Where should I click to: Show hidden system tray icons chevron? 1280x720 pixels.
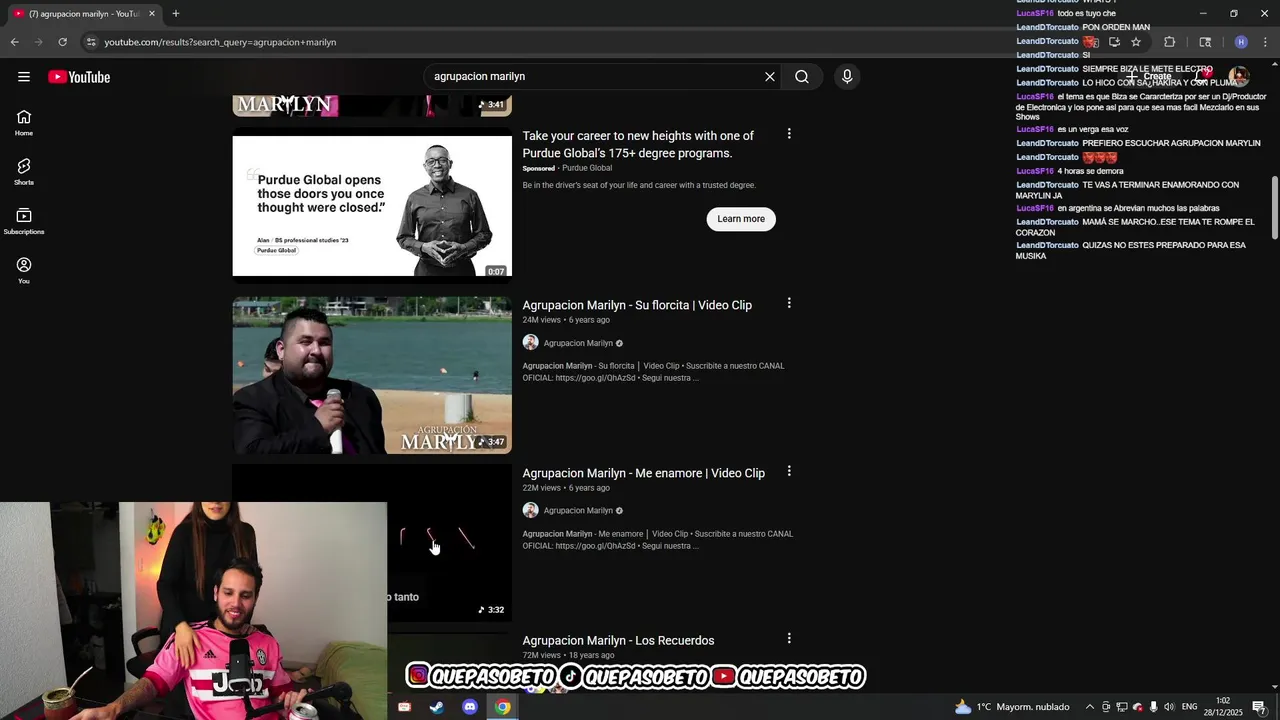1090,707
